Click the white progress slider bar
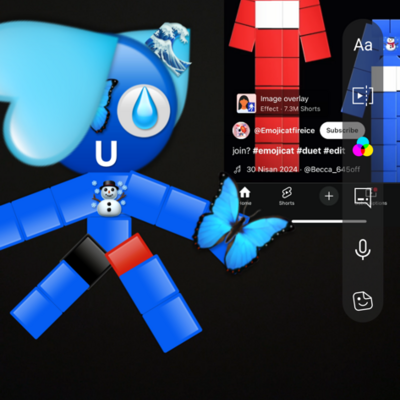The image size is (400, 400). pyautogui.click(x=329, y=221)
